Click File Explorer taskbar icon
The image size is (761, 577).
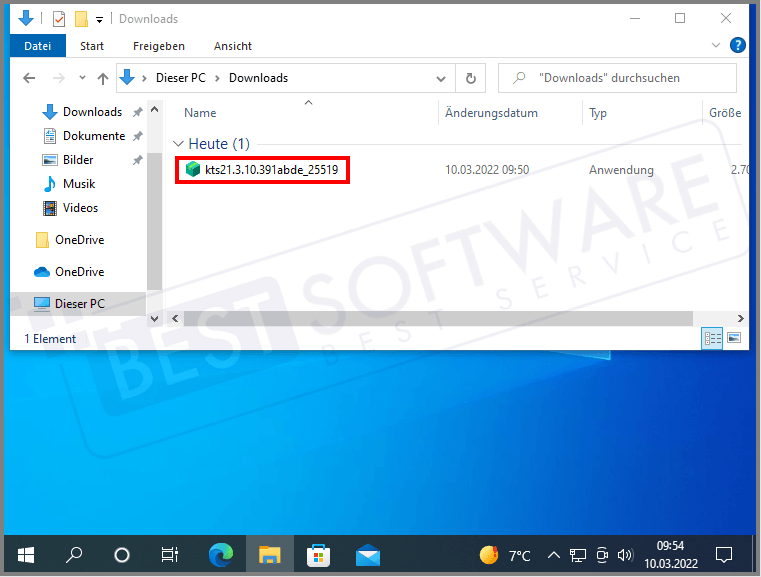tap(269, 555)
